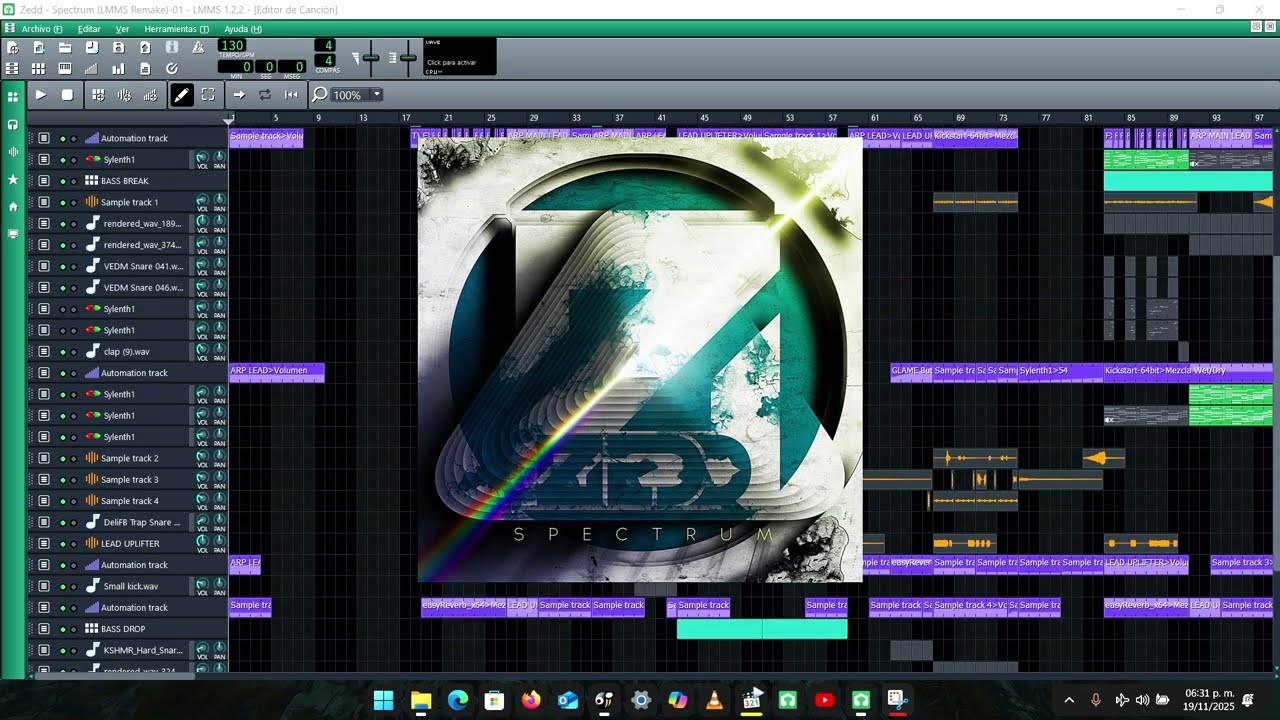Add a sample track
The width and height of the screenshot is (1280, 720).
point(124,95)
